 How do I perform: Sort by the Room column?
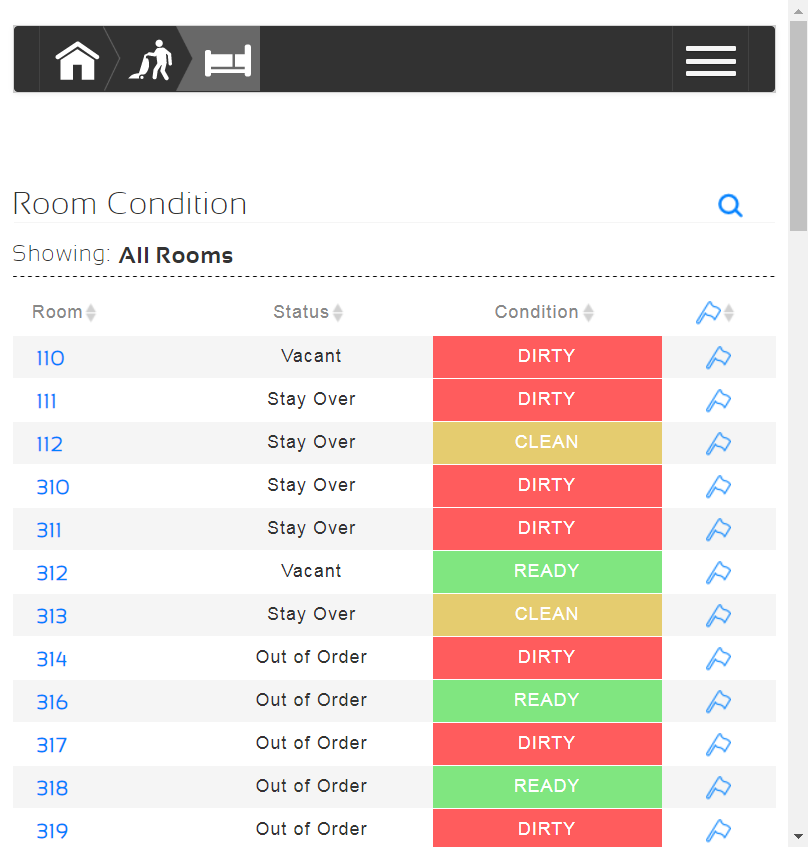(64, 312)
